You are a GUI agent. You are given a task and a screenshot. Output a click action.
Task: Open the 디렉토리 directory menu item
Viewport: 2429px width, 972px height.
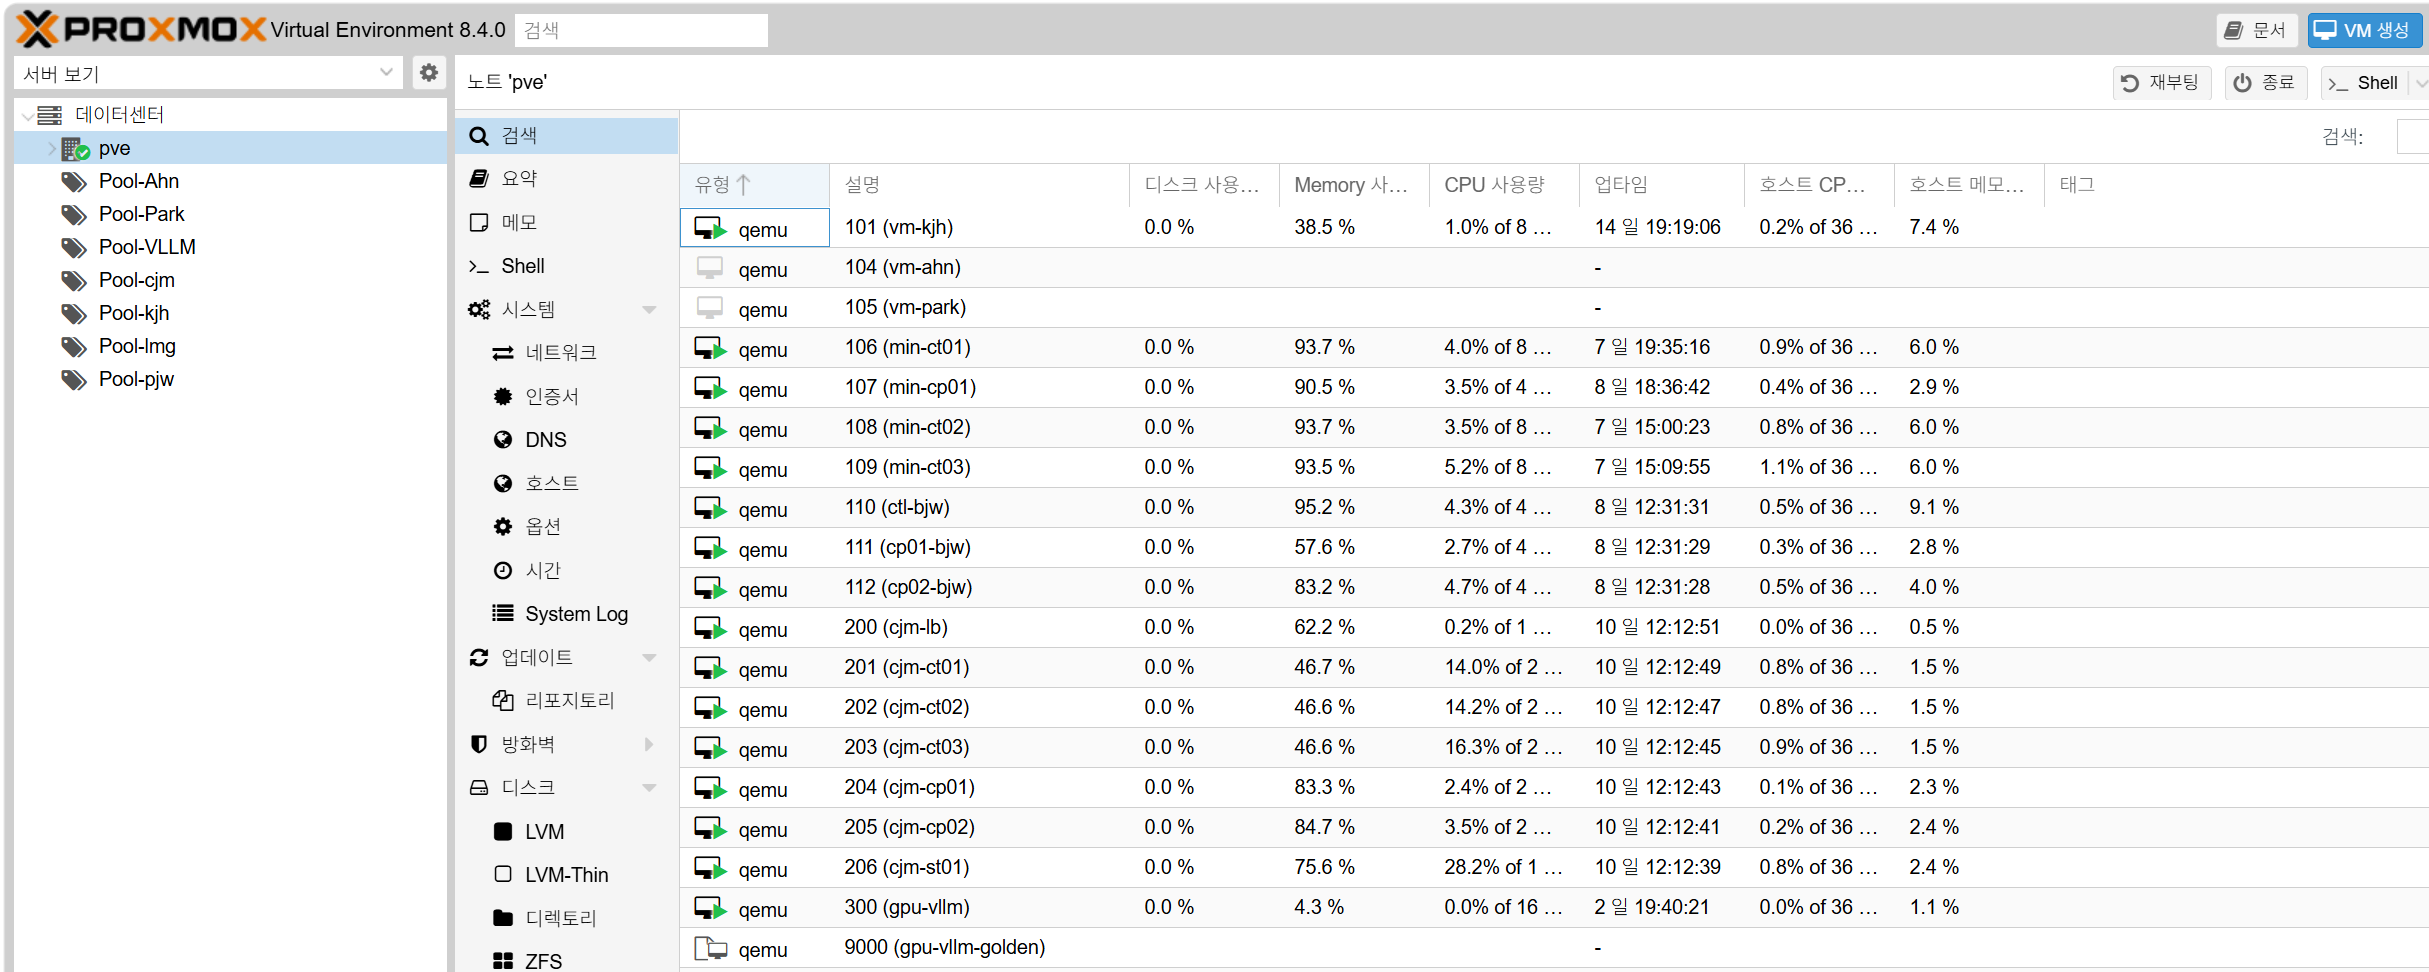tap(567, 918)
